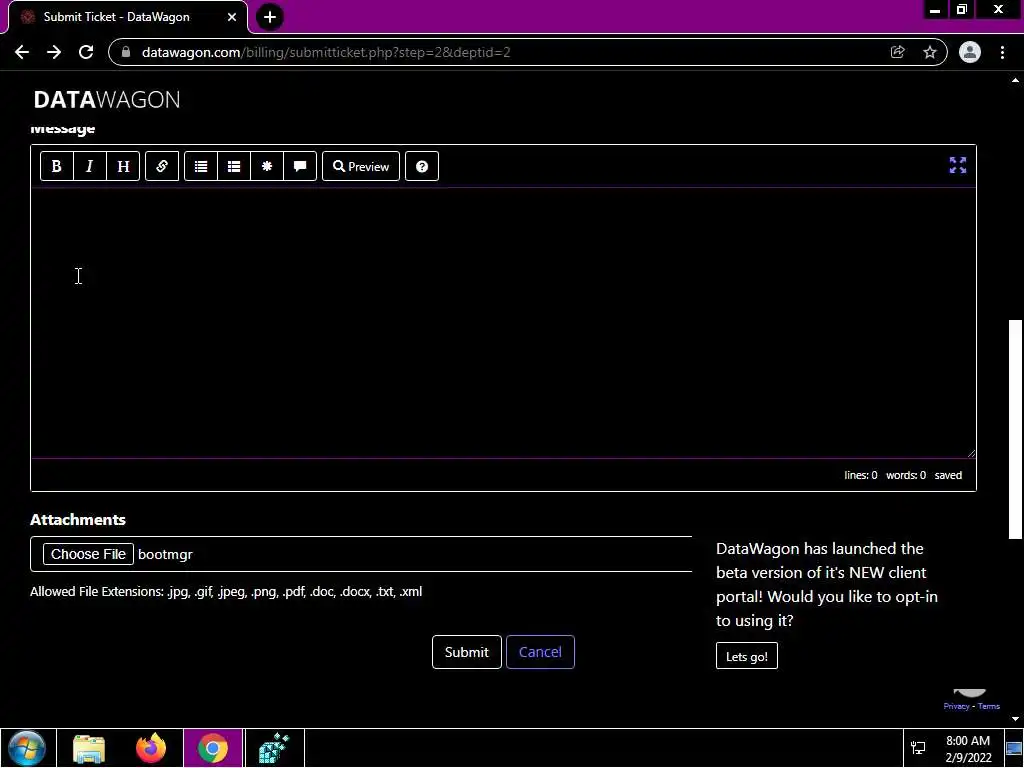Open the Chrome profile avatar menu

(x=970, y=52)
